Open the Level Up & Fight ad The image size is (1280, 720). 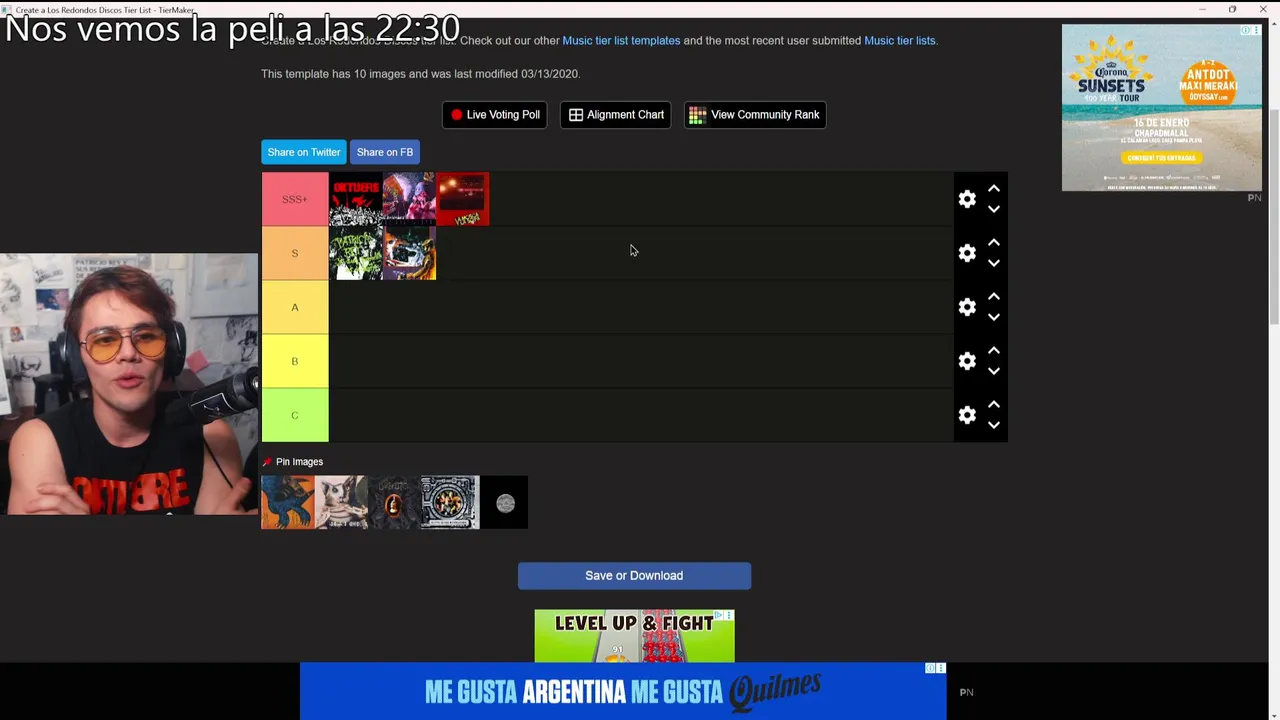point(634,636)
